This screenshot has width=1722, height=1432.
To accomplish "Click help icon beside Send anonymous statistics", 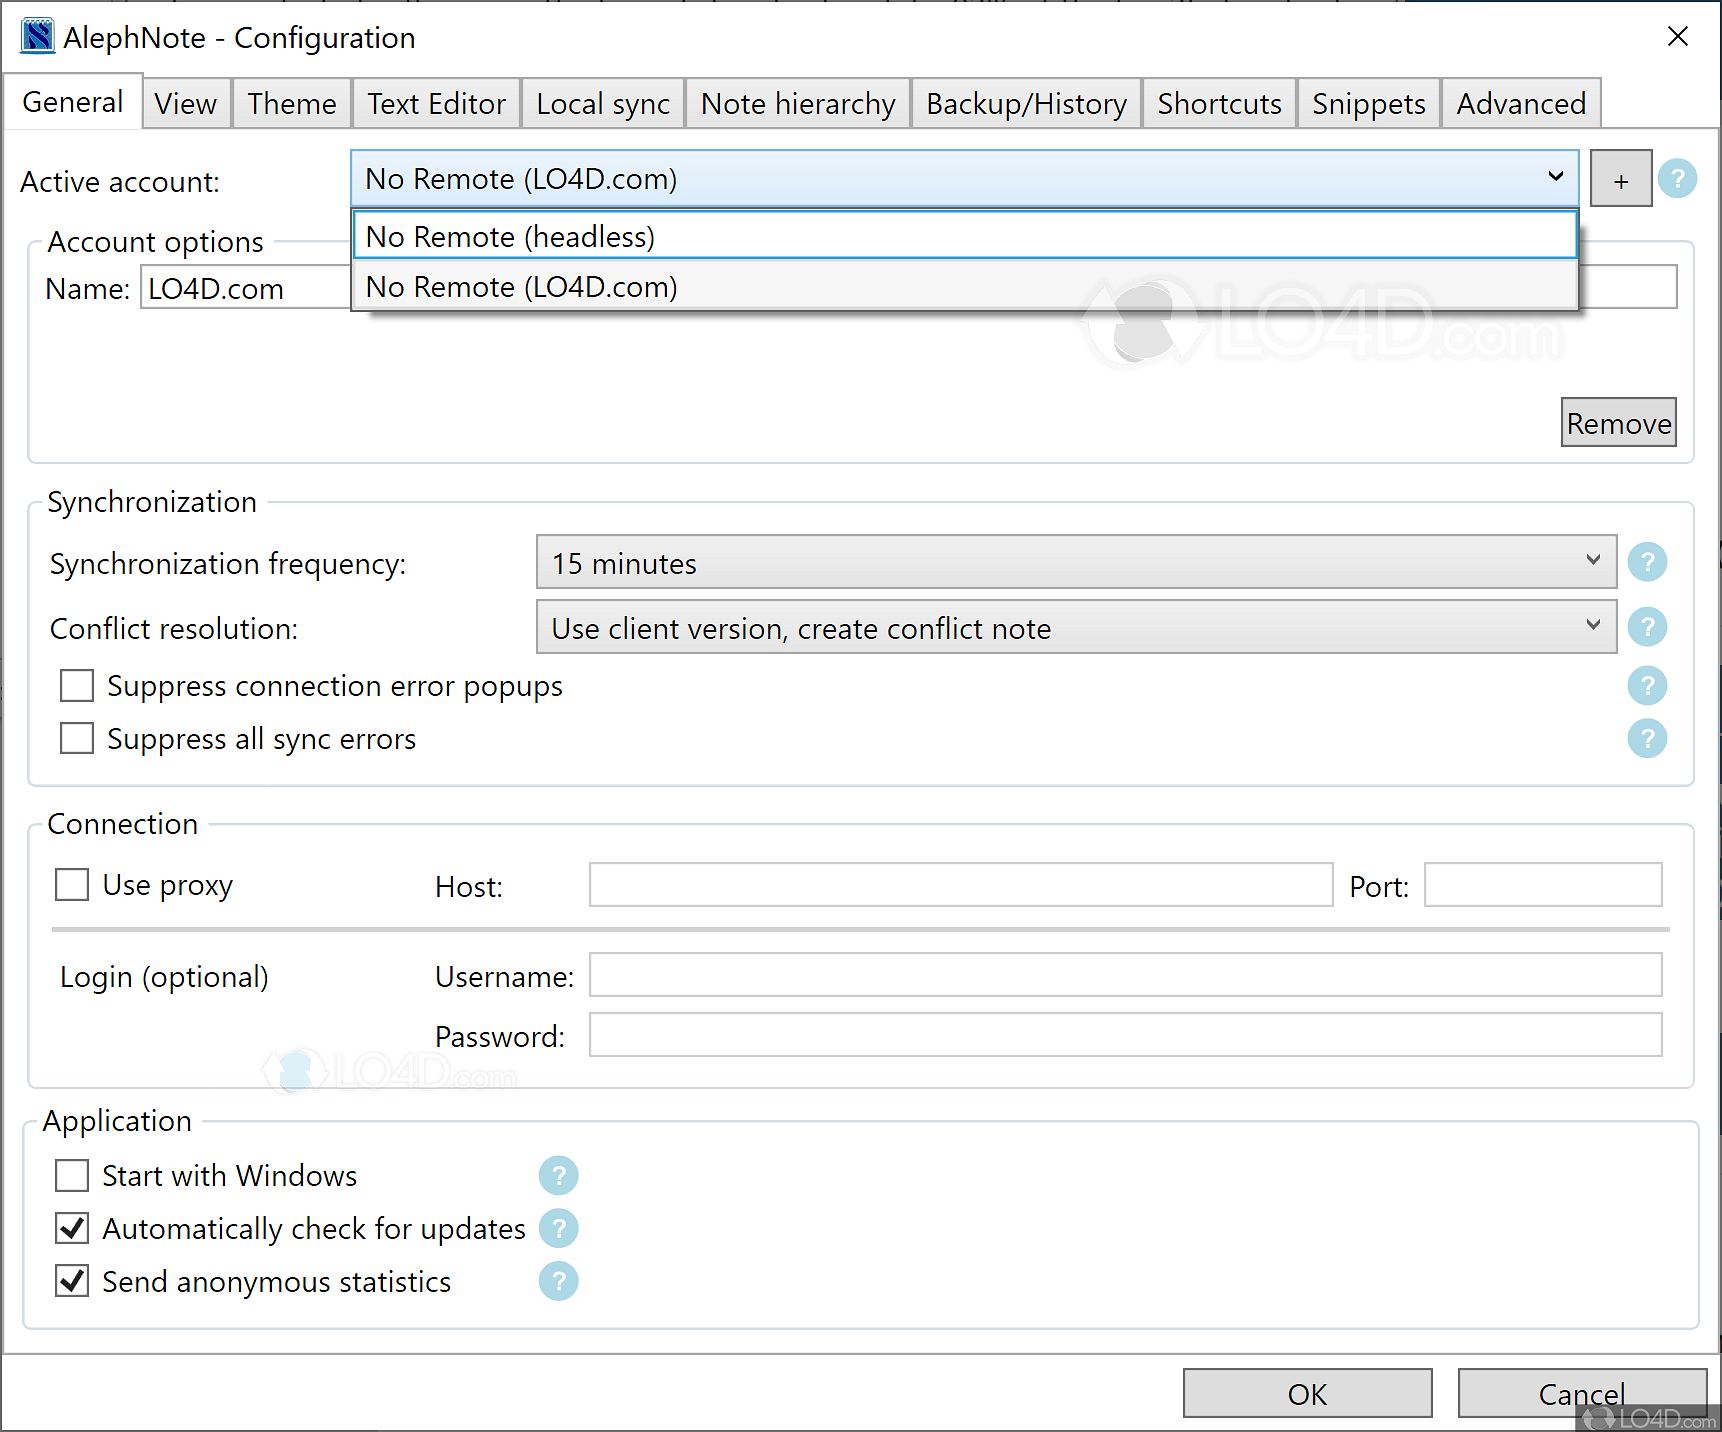I will pyautogui.click(x=558, y=1282).
